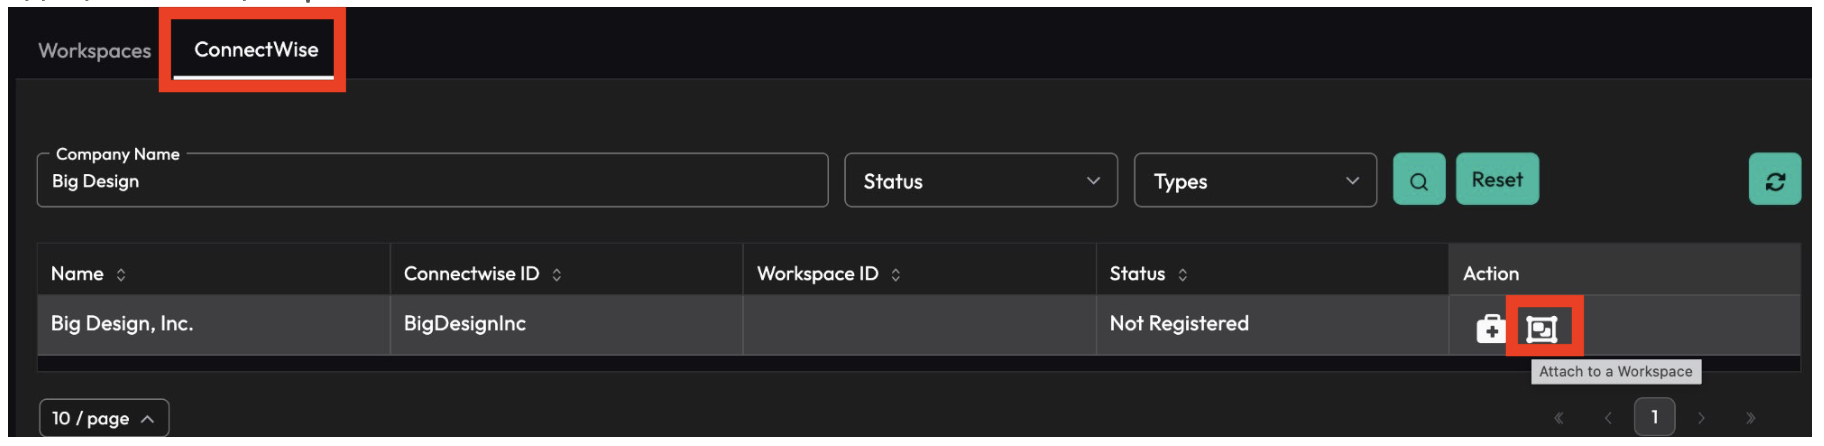1824x446 pixels.
Task: Switch to the Workspaces tab
Action: coord(94,50)
